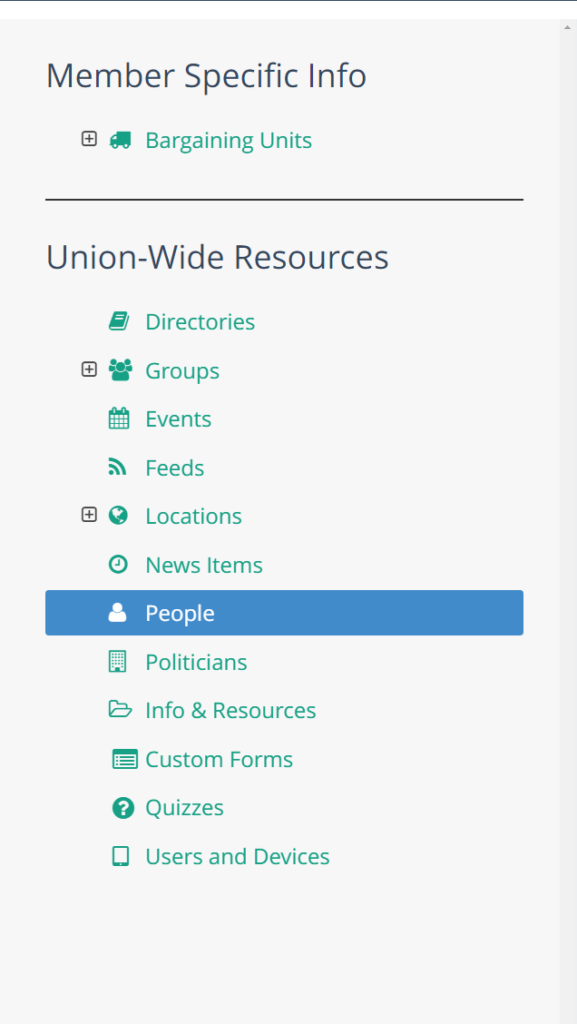Open the Users and Devices link
Viewport: 577px width, 1024px height.
click(237, 857)
